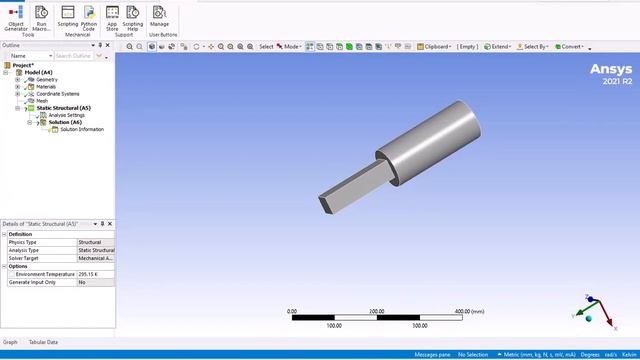
Task: Toggle the Element selection filter
Action: 378,47
